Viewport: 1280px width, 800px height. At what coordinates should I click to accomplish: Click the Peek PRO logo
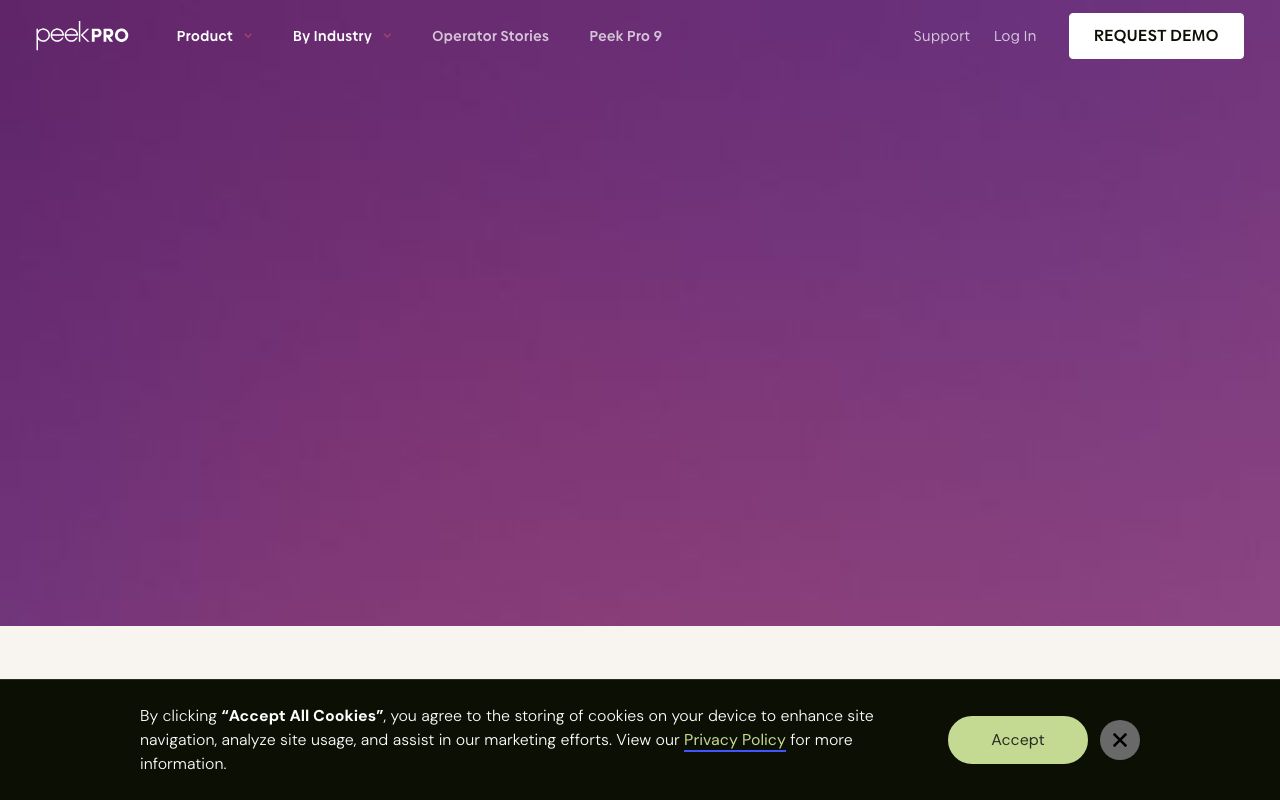(x=82, y=36)
